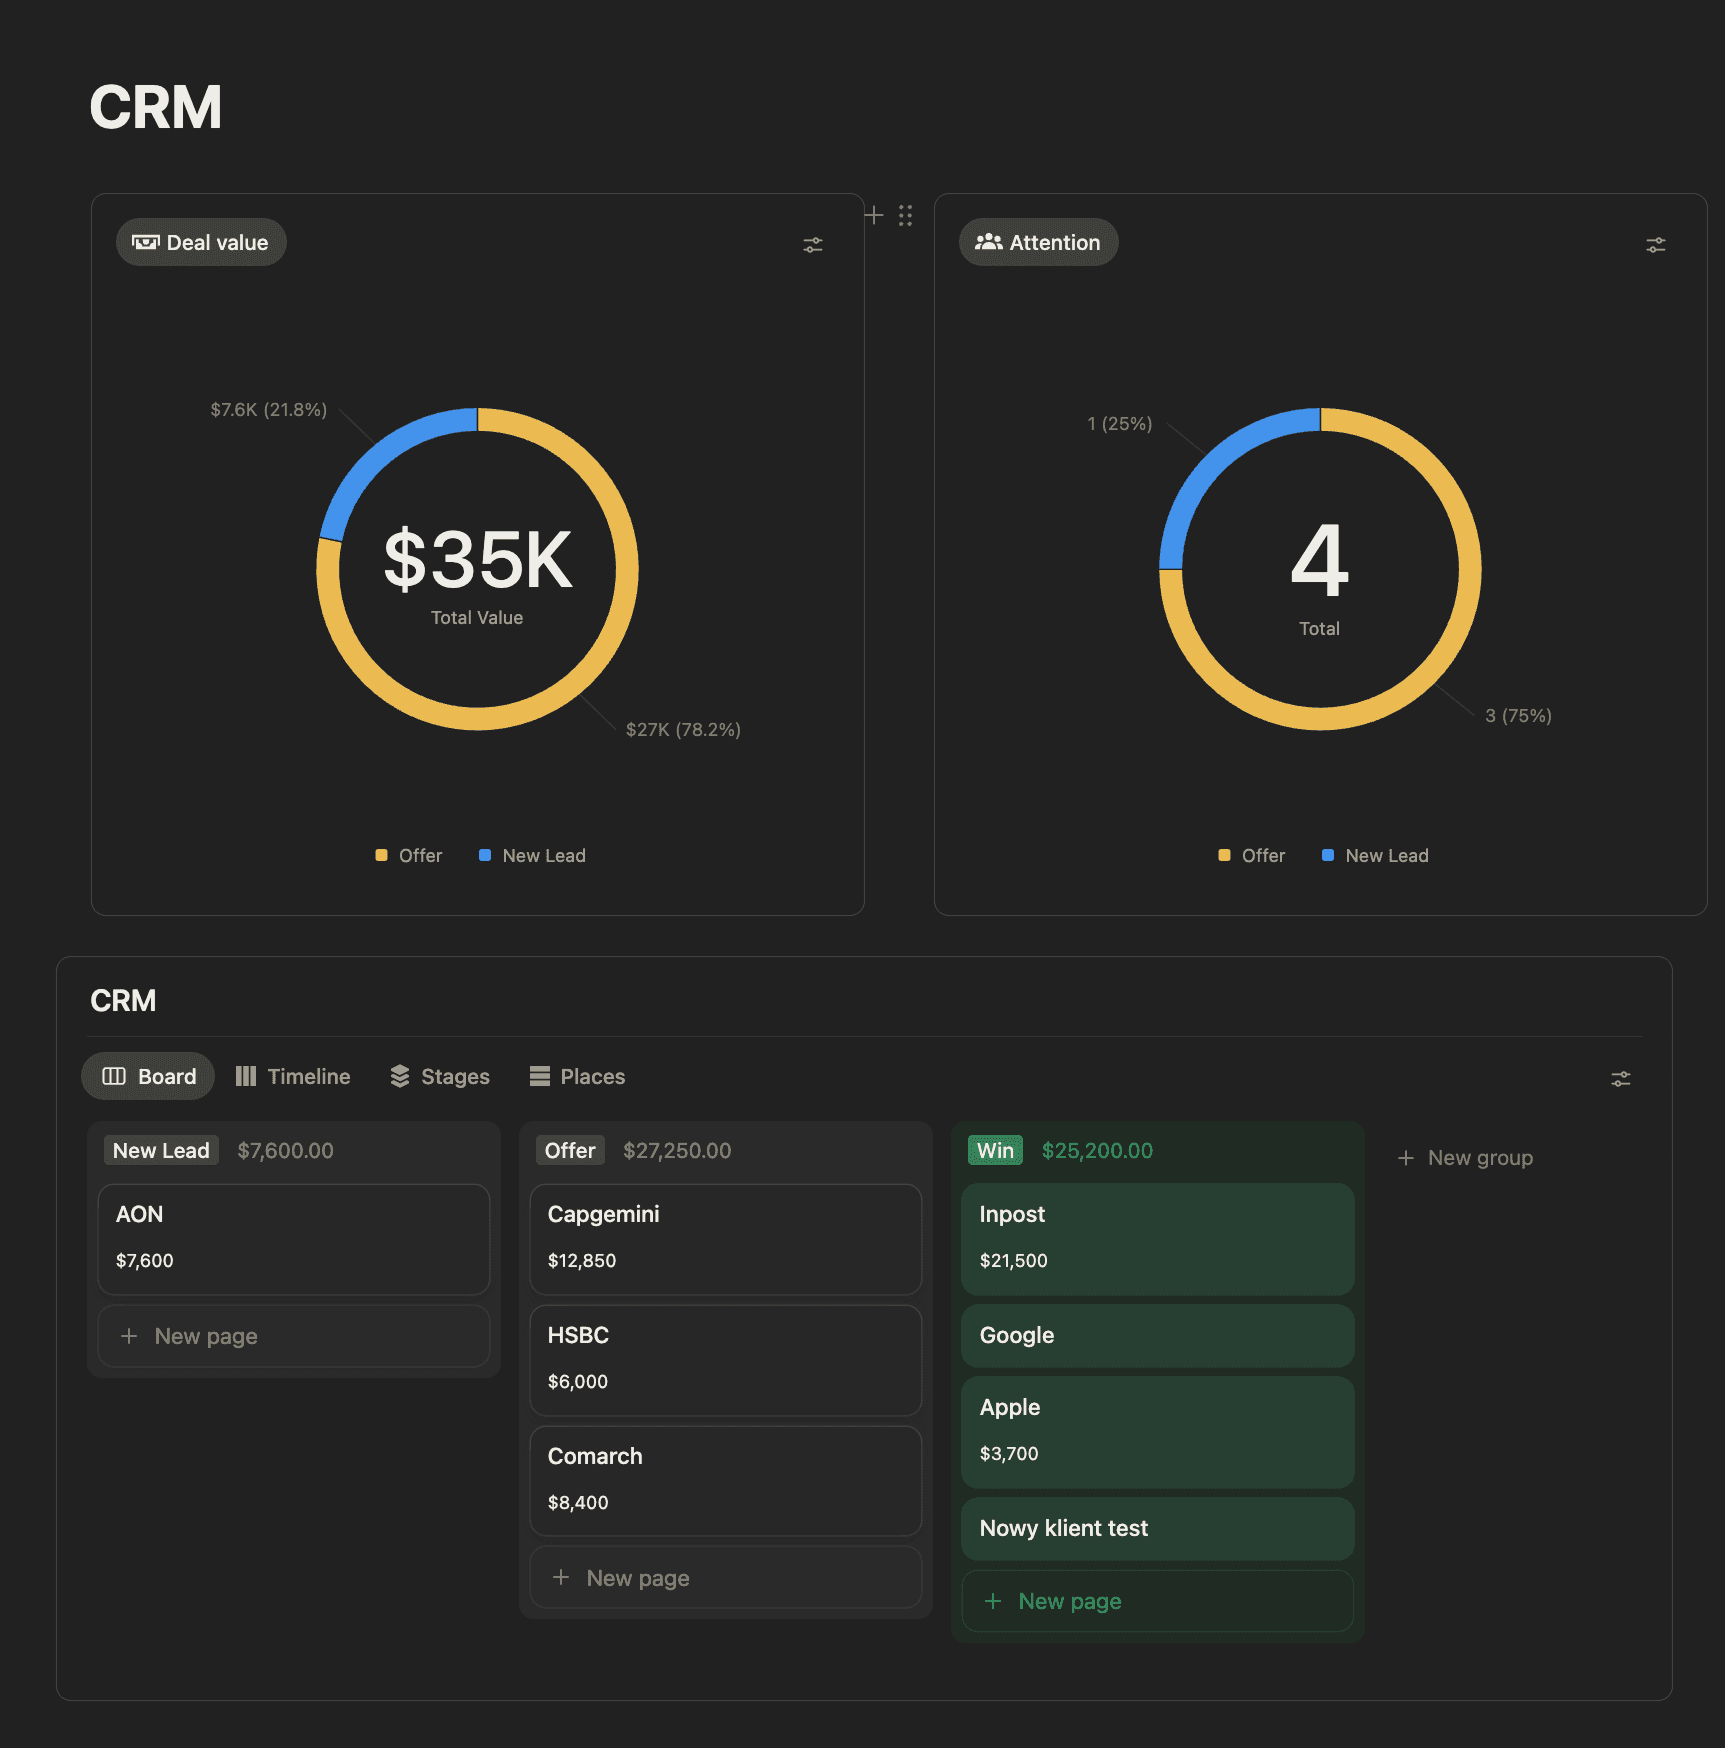The image size is (1725, 1748).
Task: Click the $6,000 value on HSBC card
Action: coord(578,1382)
